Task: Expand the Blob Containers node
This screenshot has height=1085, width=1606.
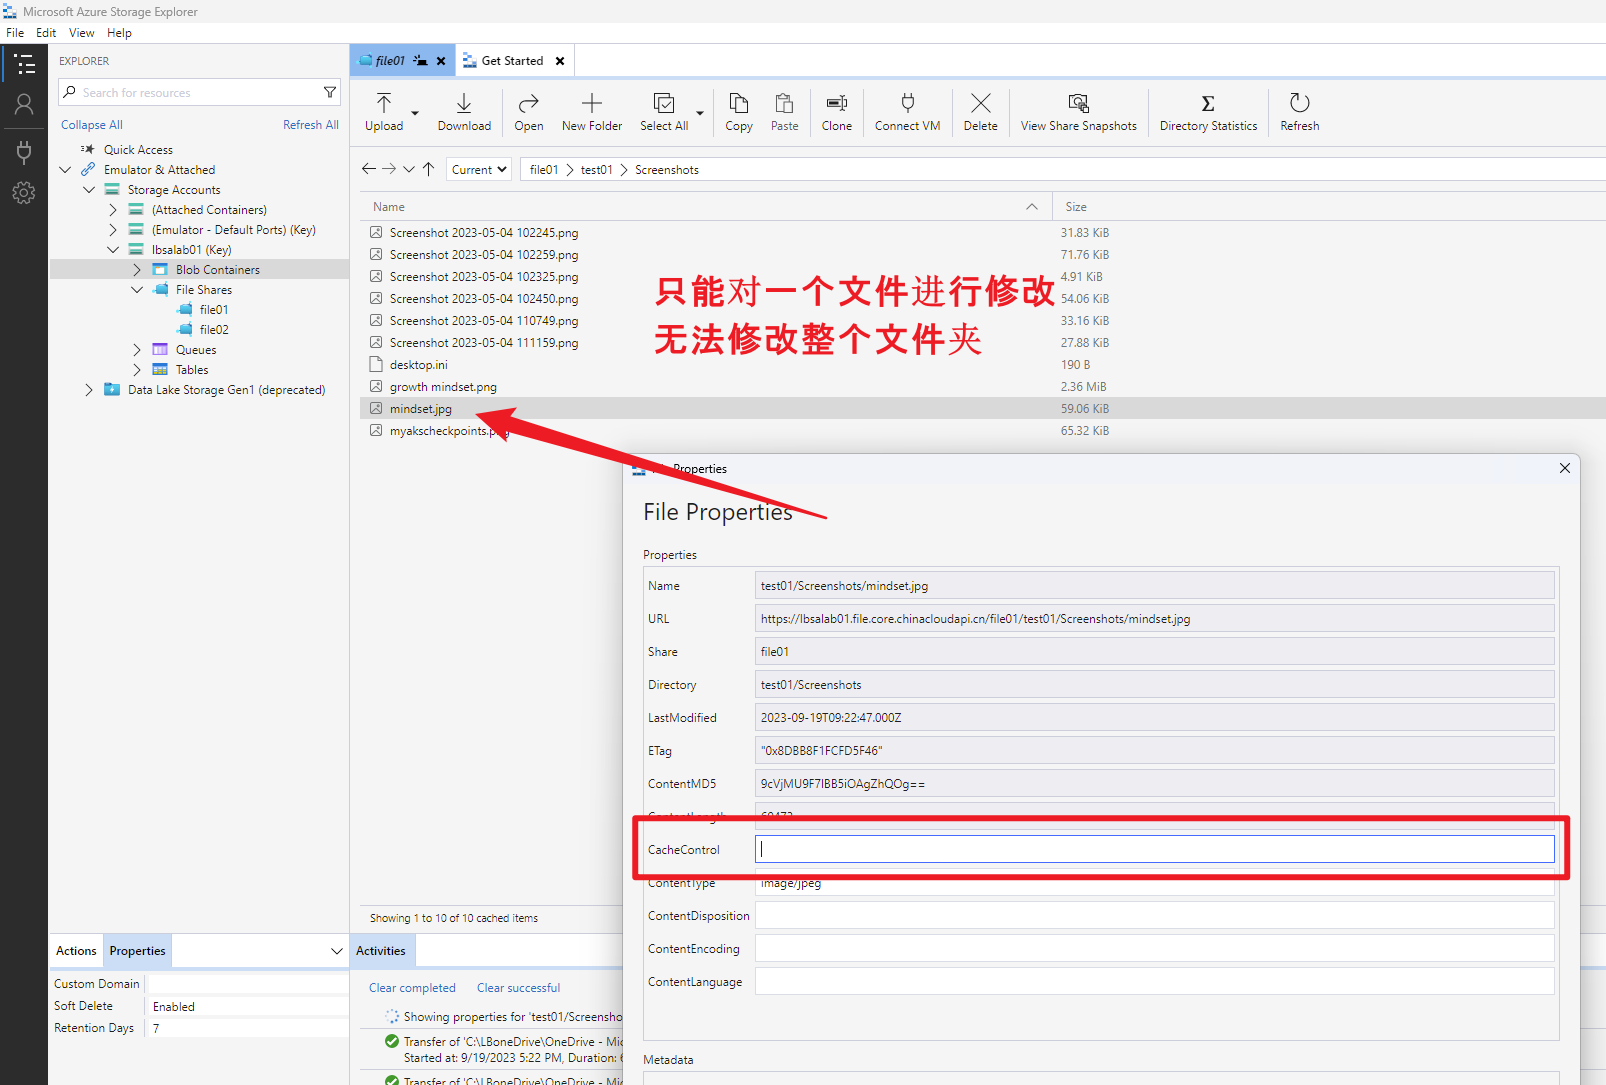Action: tap(137, 270)
